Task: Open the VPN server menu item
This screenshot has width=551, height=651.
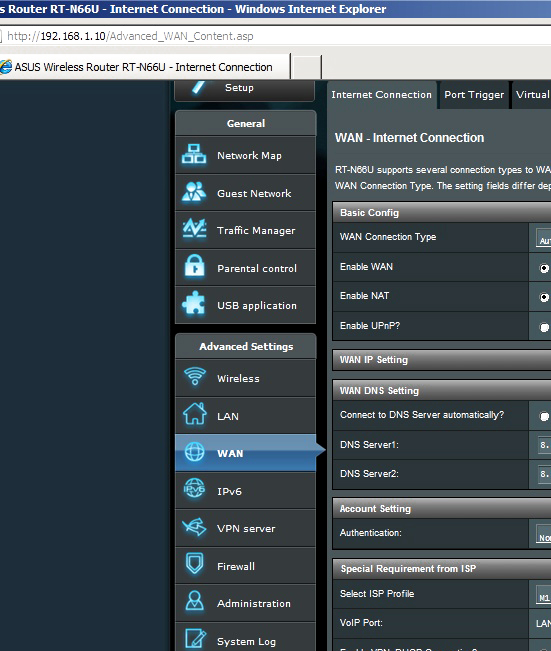Action: point(245,528)
